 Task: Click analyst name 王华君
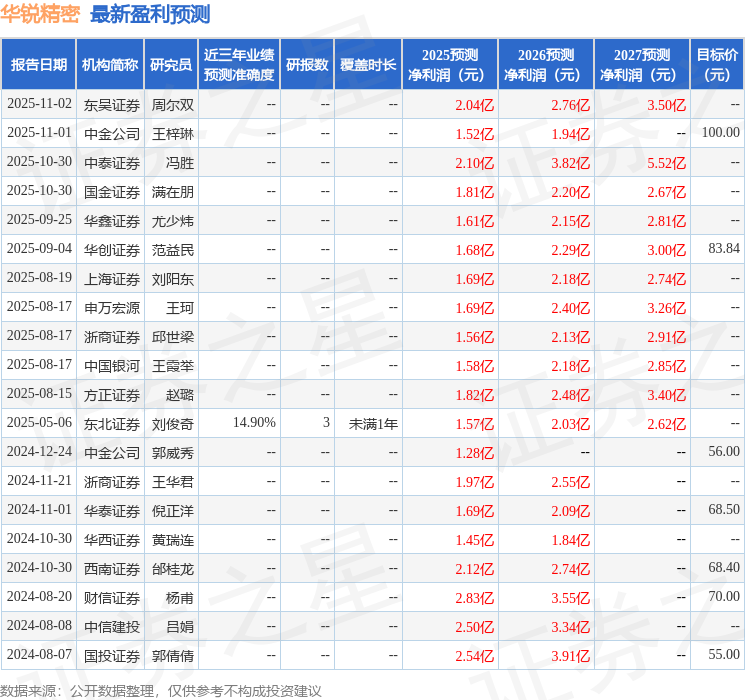pyautogui.click(x=173, y=482)
